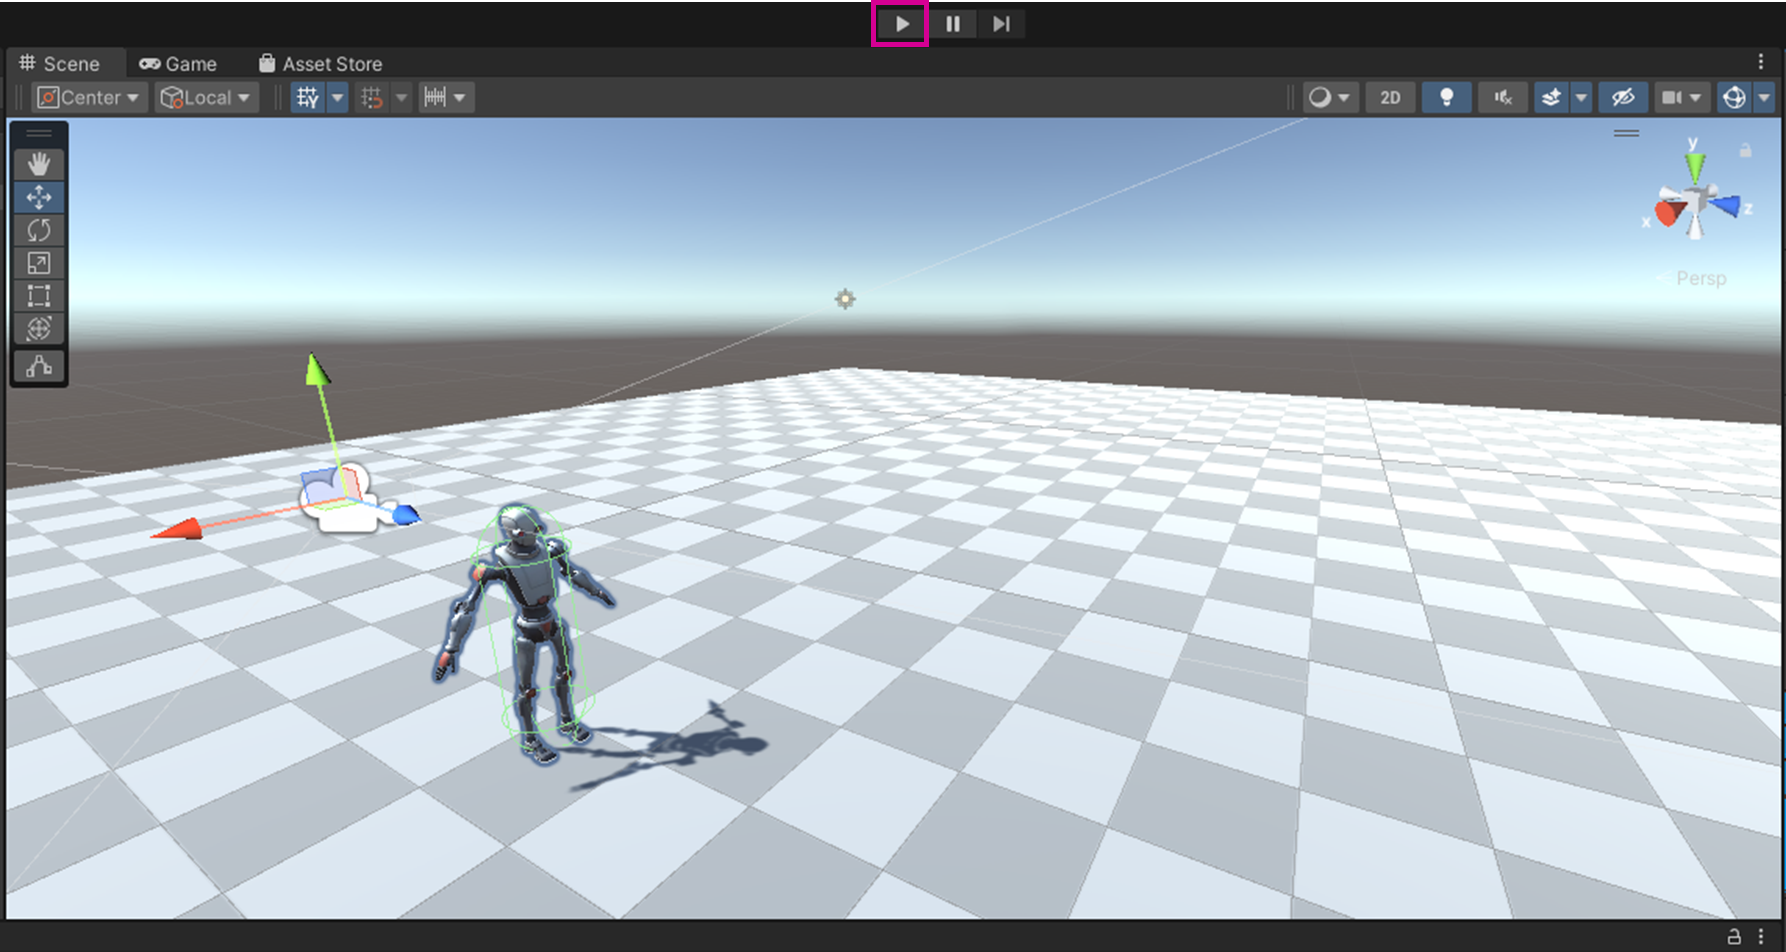Select the Transform tool below the Rect tool

(x=39, y=328)
